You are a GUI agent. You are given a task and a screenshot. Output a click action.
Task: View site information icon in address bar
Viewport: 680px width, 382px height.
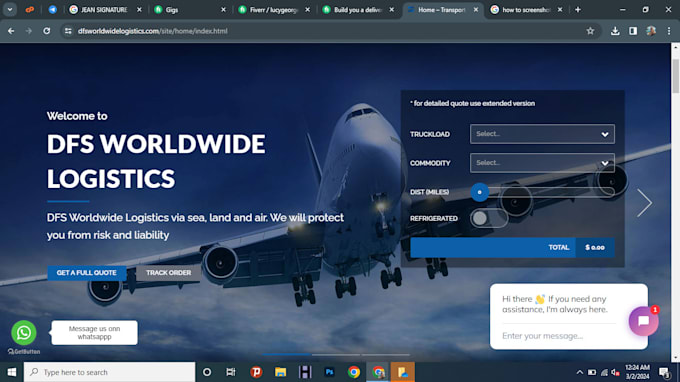(x=68, y=31)
